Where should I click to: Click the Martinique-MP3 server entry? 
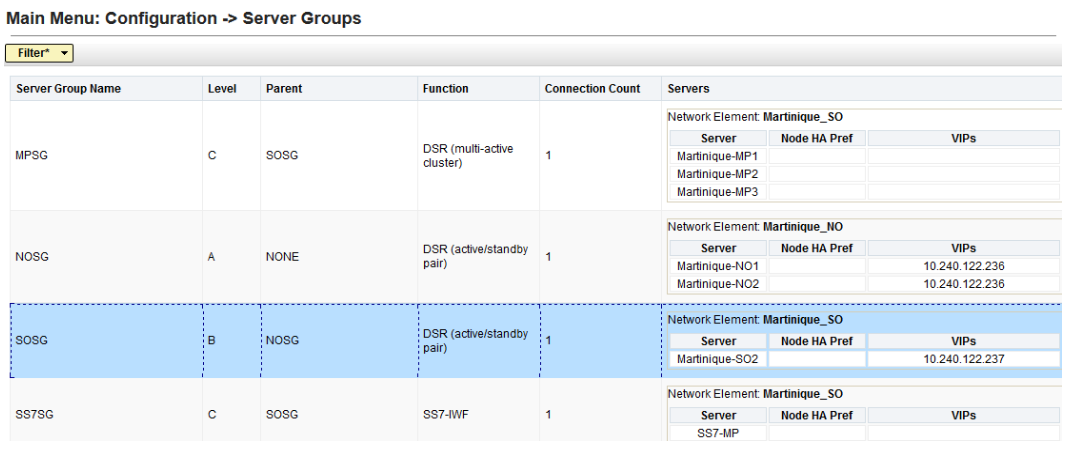(717, 192)
